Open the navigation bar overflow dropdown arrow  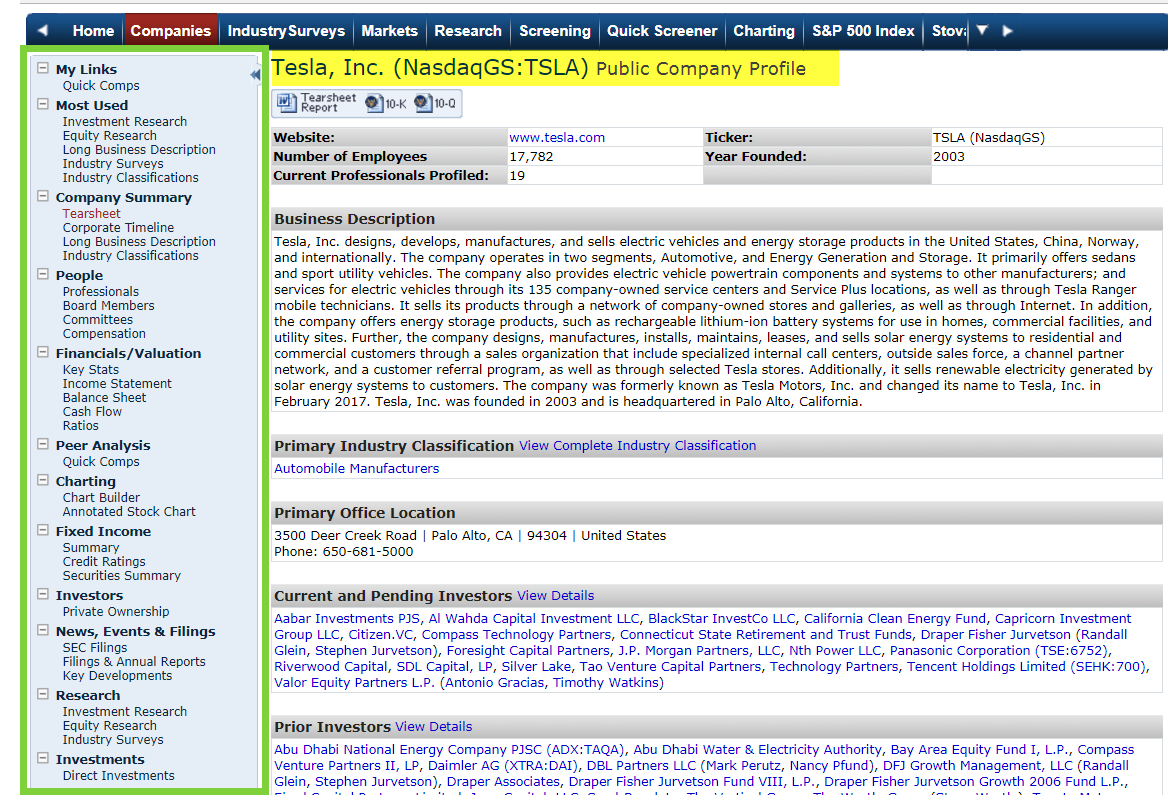point(982,31)
